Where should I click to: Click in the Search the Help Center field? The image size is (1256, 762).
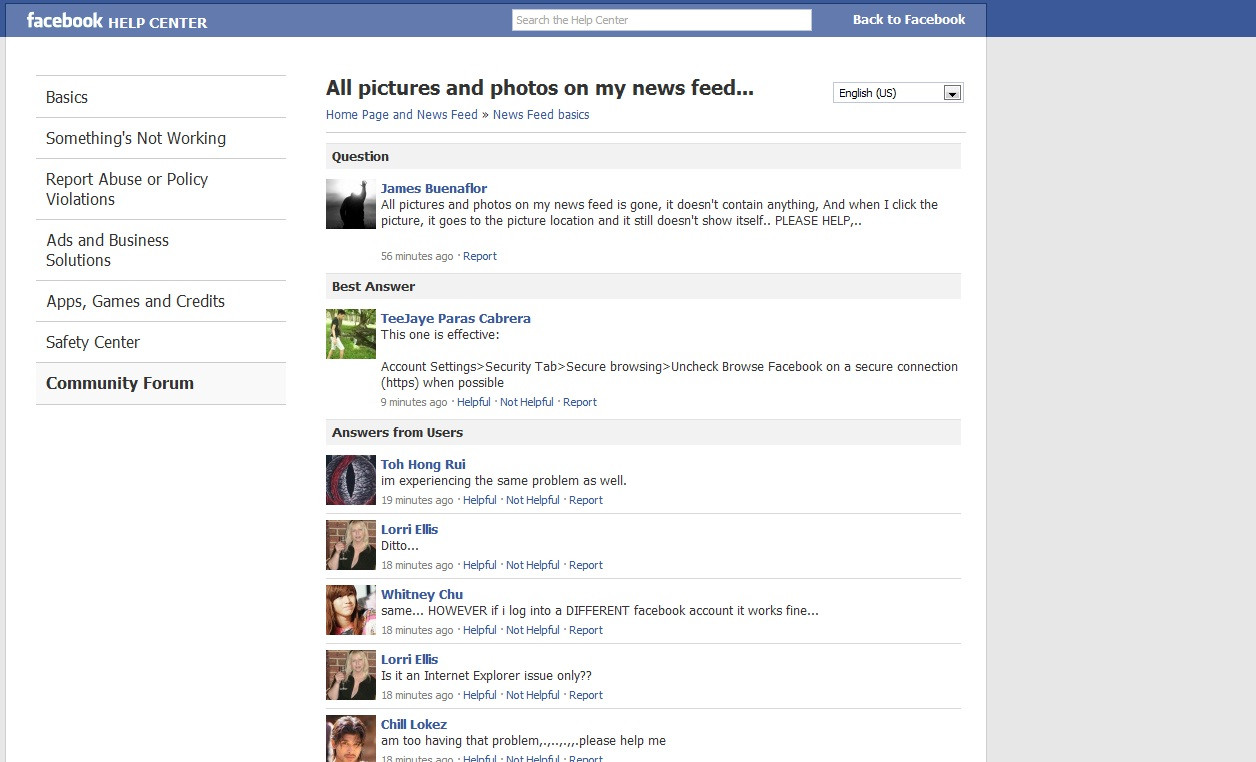[x=661, y=20]
